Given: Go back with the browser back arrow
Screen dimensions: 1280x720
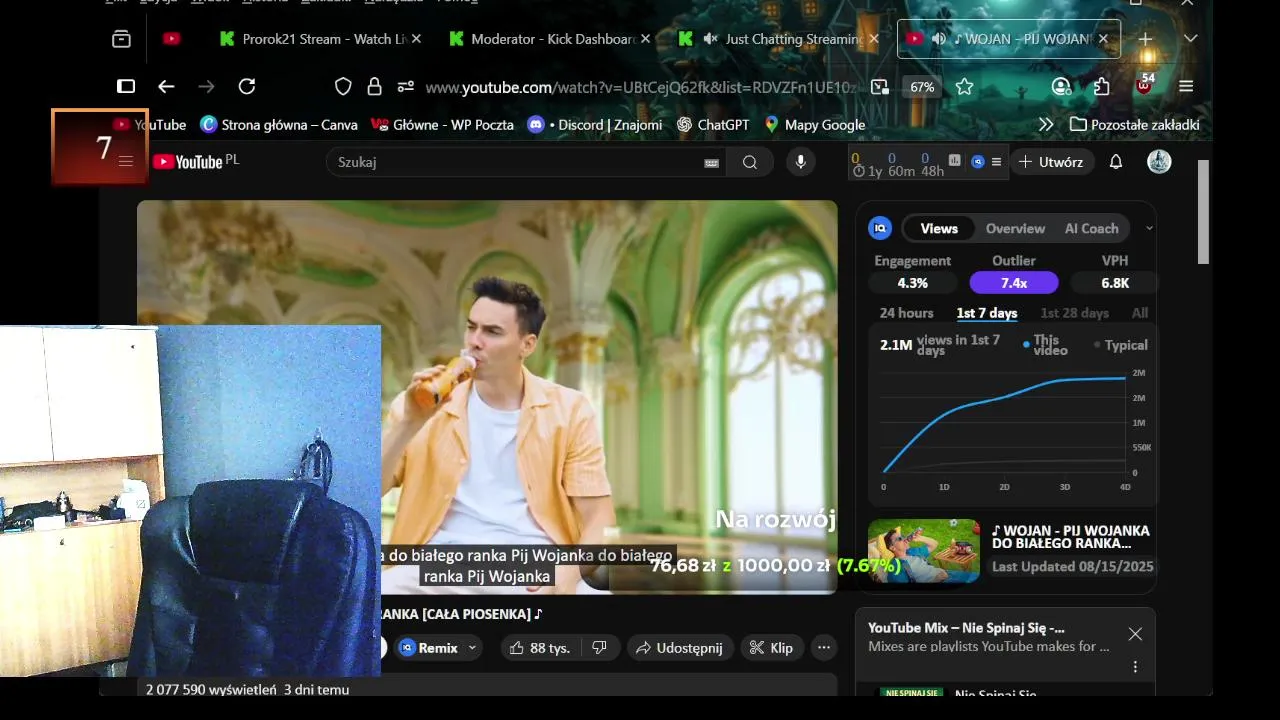Looking at the screenshot, I should pyautogui.click(x=166, y=87).
